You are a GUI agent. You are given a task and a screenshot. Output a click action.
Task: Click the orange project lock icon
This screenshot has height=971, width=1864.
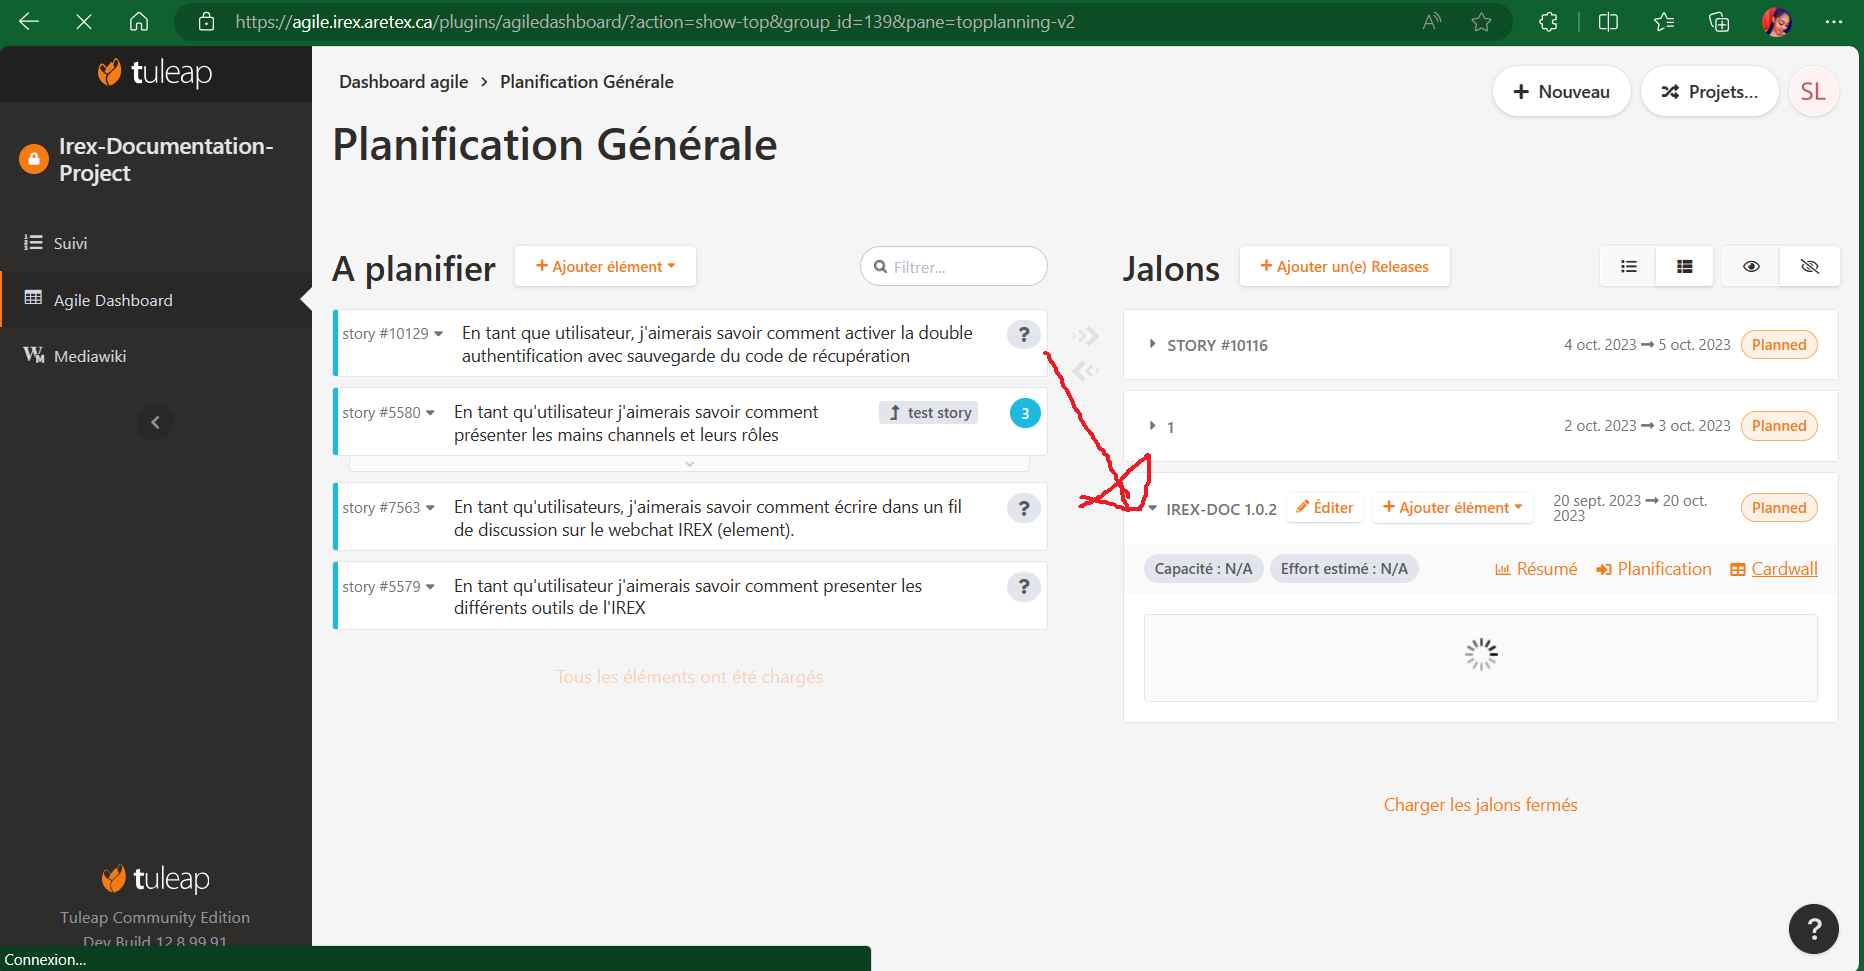click(x=34, y=159)
